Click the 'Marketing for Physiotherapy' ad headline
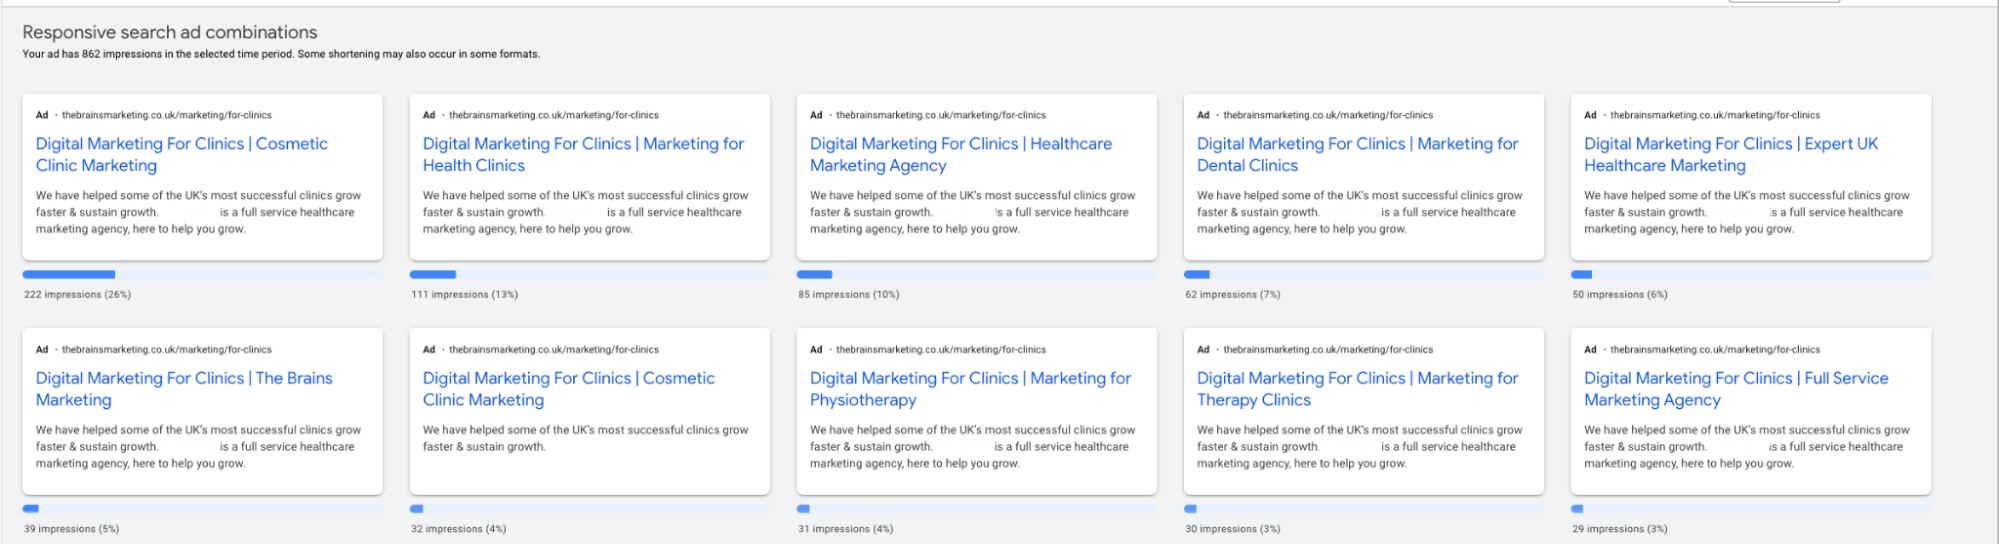The height and width of the screenshot is (544, 1999). (970, 389)
